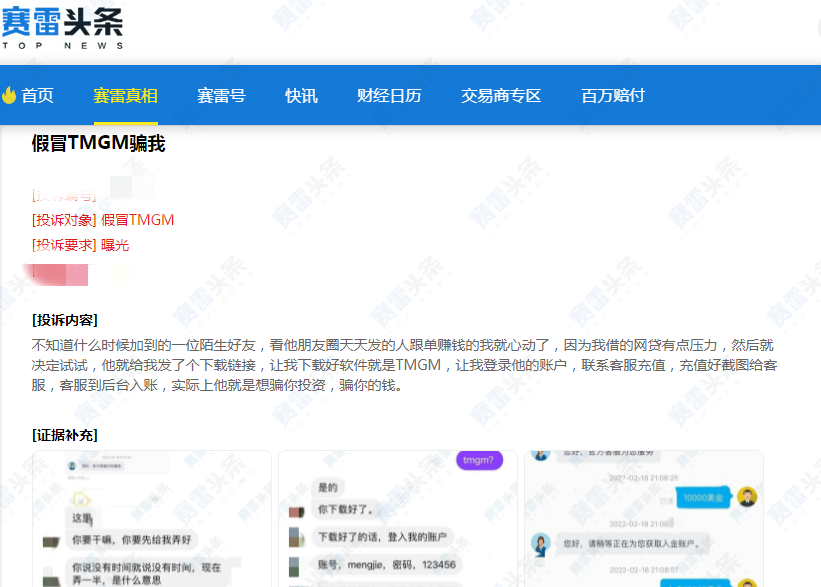This screenshot has height=587, width=821.
Task: Click the [投诉要求] 曝光 line
Action: point(81,245)
